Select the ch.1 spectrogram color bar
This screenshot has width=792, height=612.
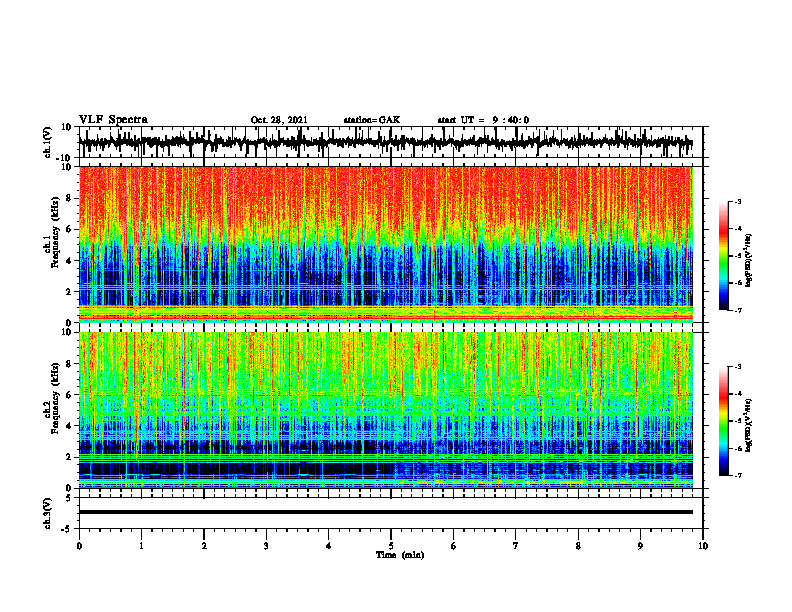[x=724, y=256]
